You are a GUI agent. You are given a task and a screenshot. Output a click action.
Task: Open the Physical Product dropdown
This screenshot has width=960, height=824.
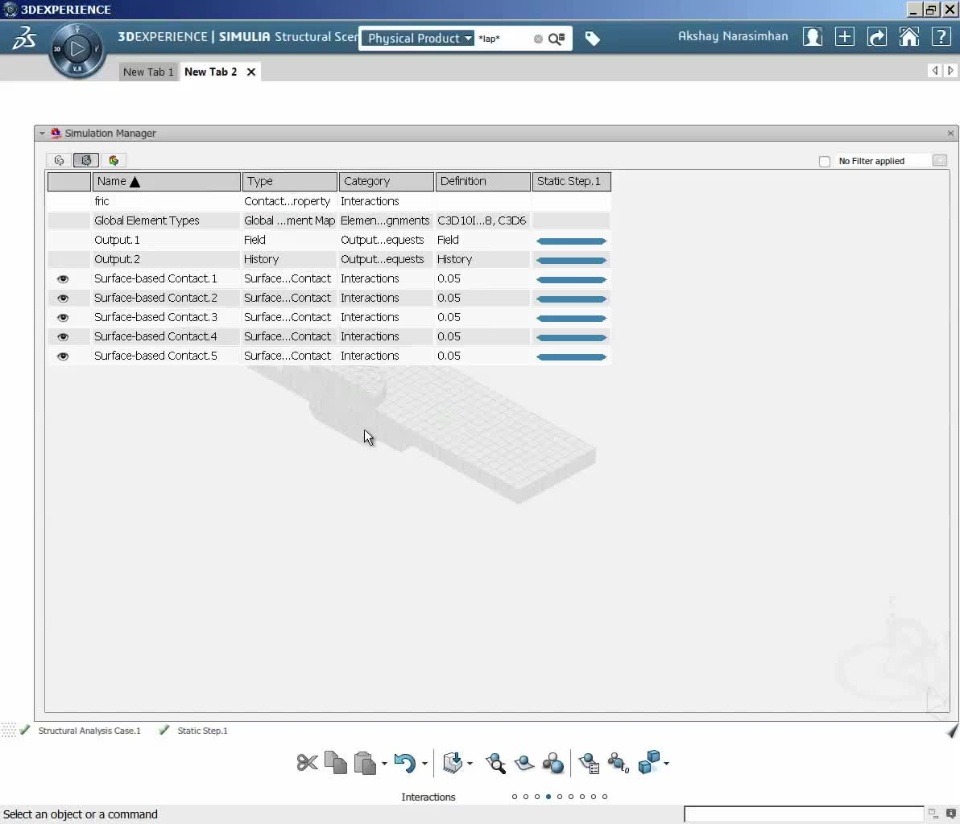pyautogui.click(x=418, y=38)
